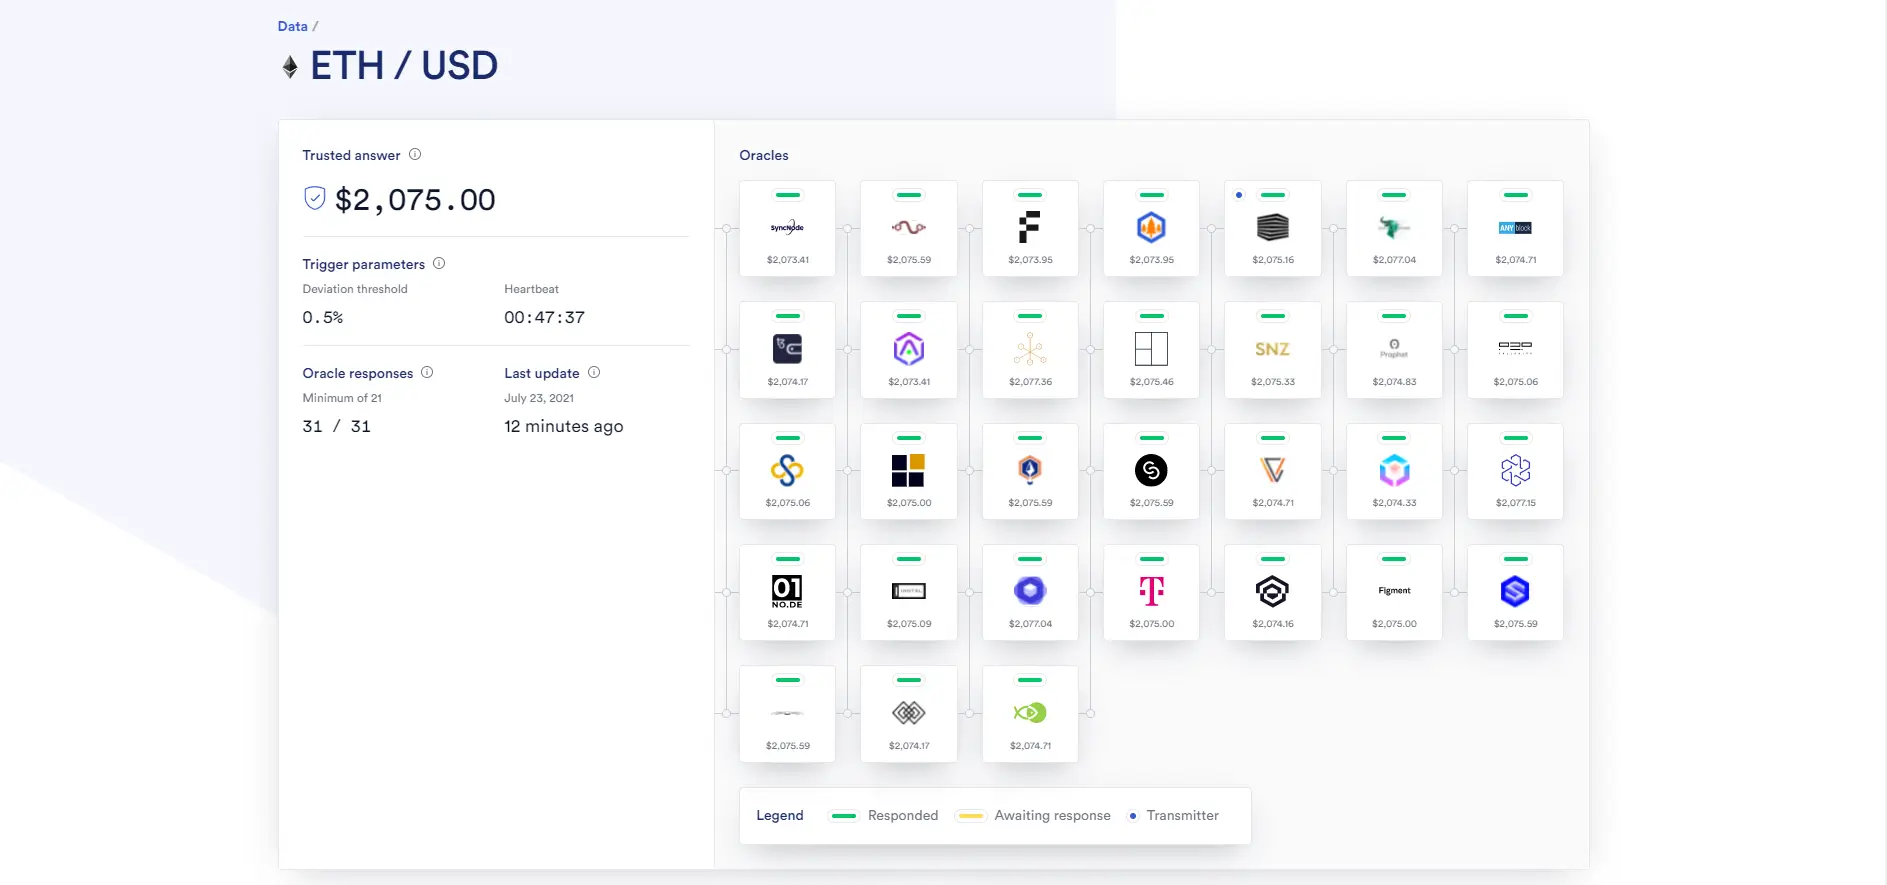1887x885 pixels.
Task: Open the yellow-blue interlocked S logo oracle
Action: tap(787, 471)
